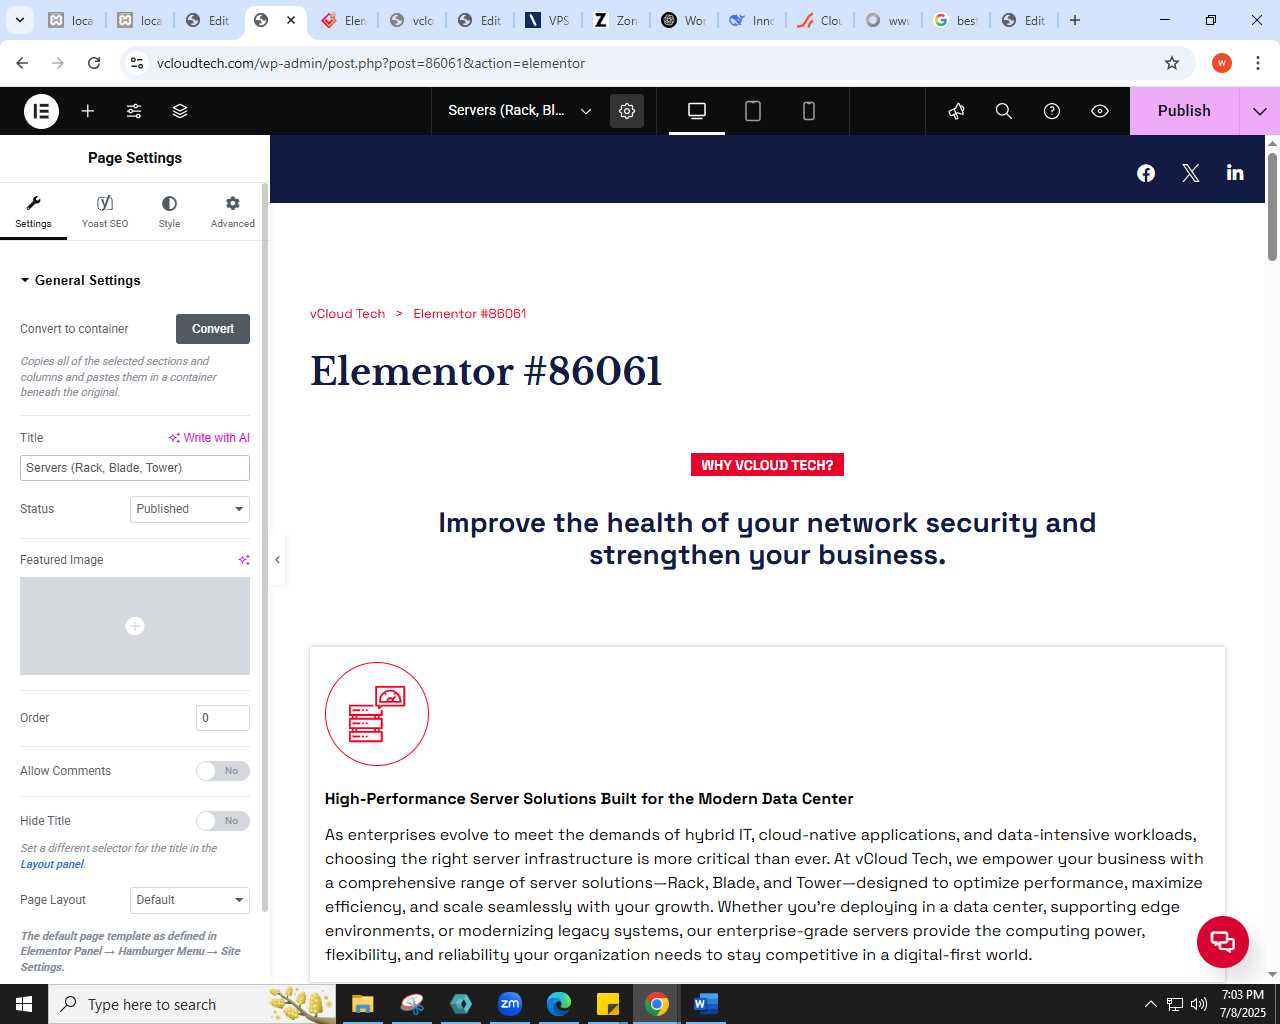The height and width of the screenshot is (1024, 1280).
Task: Open the Chrome tab search dropdown
Action: click(x=20, y=20)
